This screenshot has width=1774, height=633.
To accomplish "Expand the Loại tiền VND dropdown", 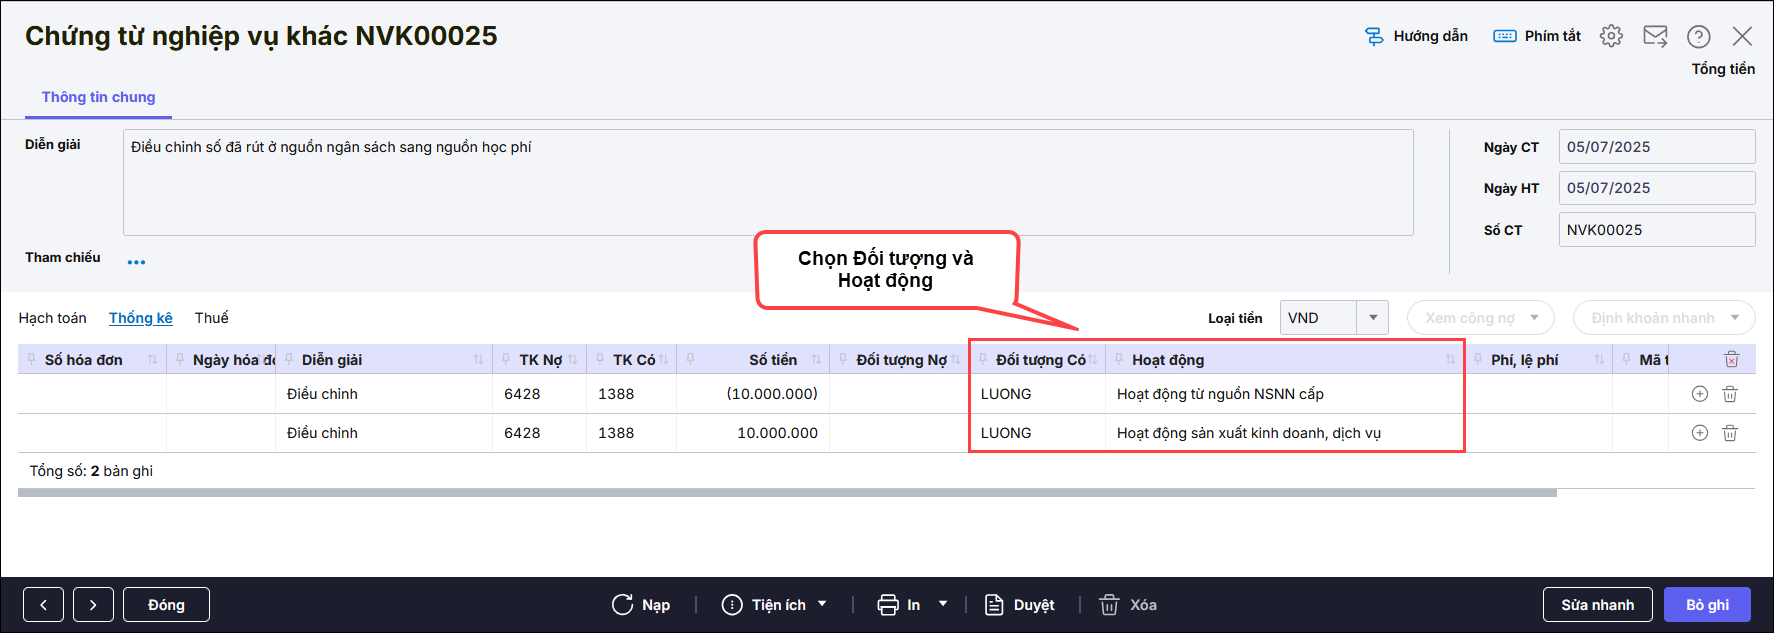I will click(1372, 318).
